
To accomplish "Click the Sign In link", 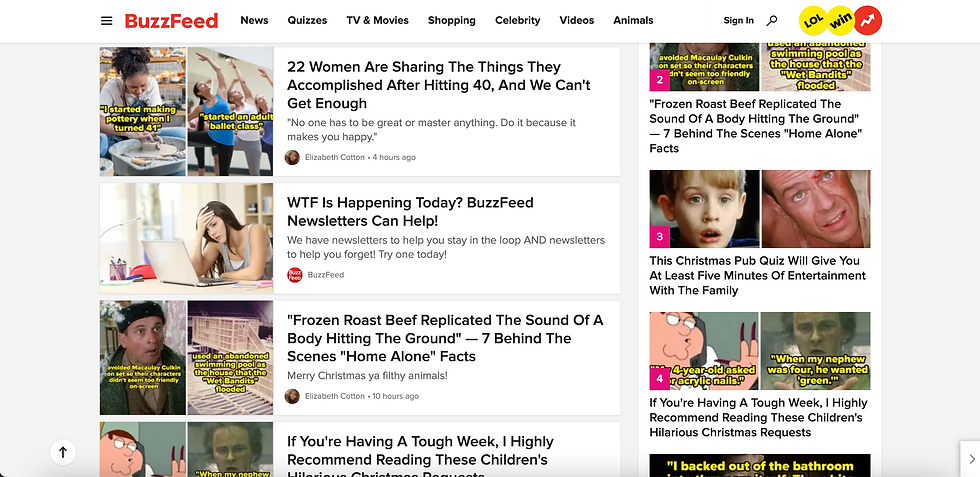I will (739, 21).
